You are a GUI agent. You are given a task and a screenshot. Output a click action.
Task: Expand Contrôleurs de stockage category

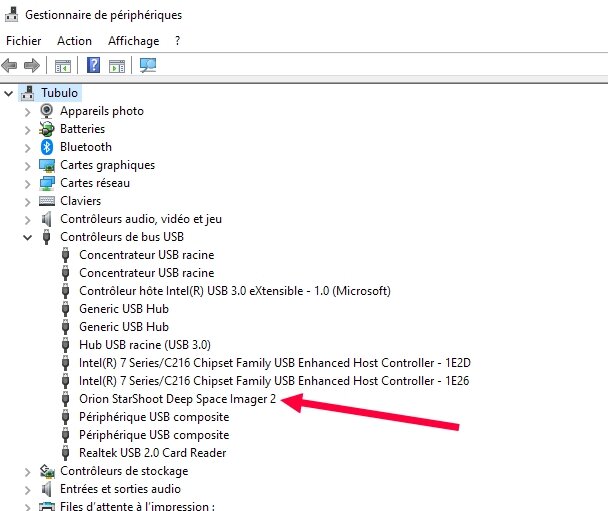click(27, 472)
